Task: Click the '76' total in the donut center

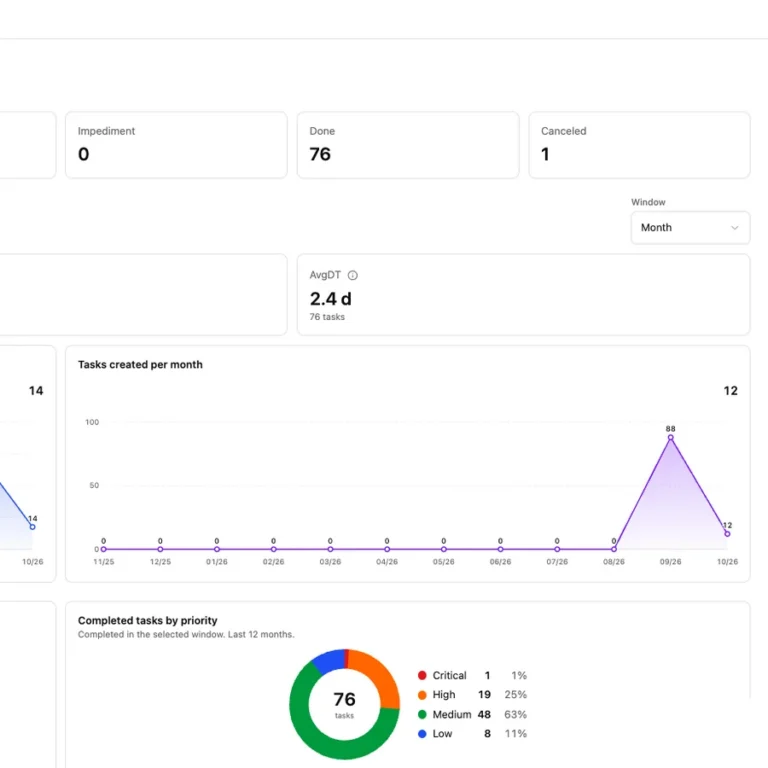Action: coord(344,699)
